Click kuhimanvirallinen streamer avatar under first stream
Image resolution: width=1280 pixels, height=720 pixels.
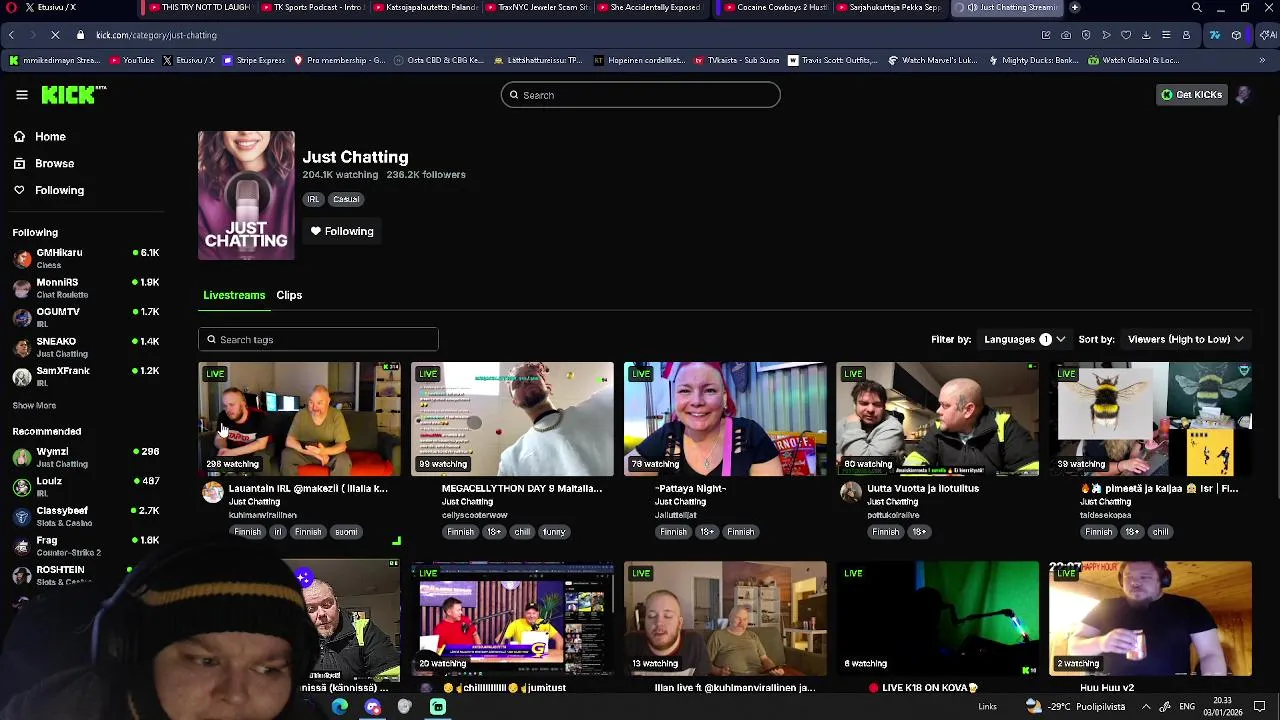pyautogui.click(x=212, y=492)
